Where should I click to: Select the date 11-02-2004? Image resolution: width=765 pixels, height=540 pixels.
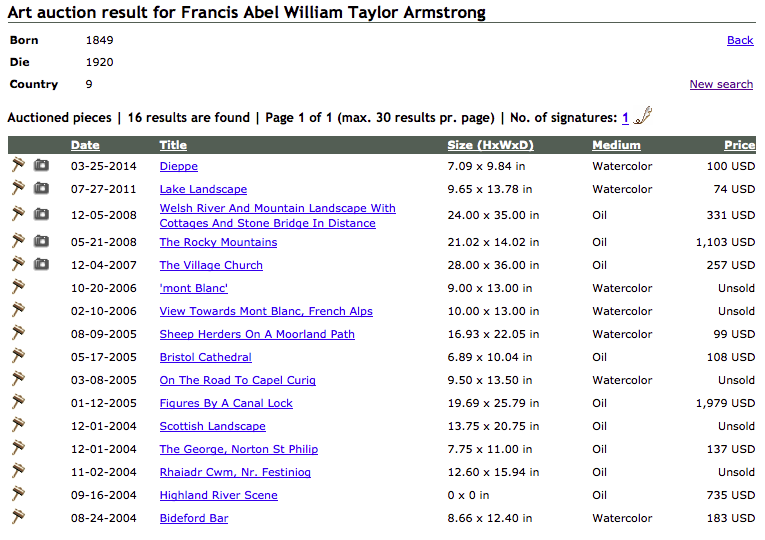[x=103, y=472]
